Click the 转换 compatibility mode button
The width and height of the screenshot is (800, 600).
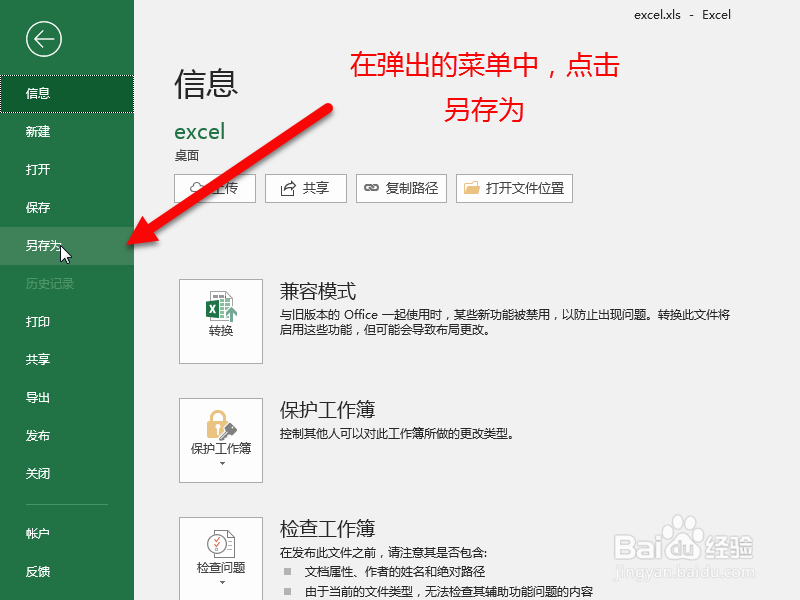pyautogui.click(x=221, y=321)
